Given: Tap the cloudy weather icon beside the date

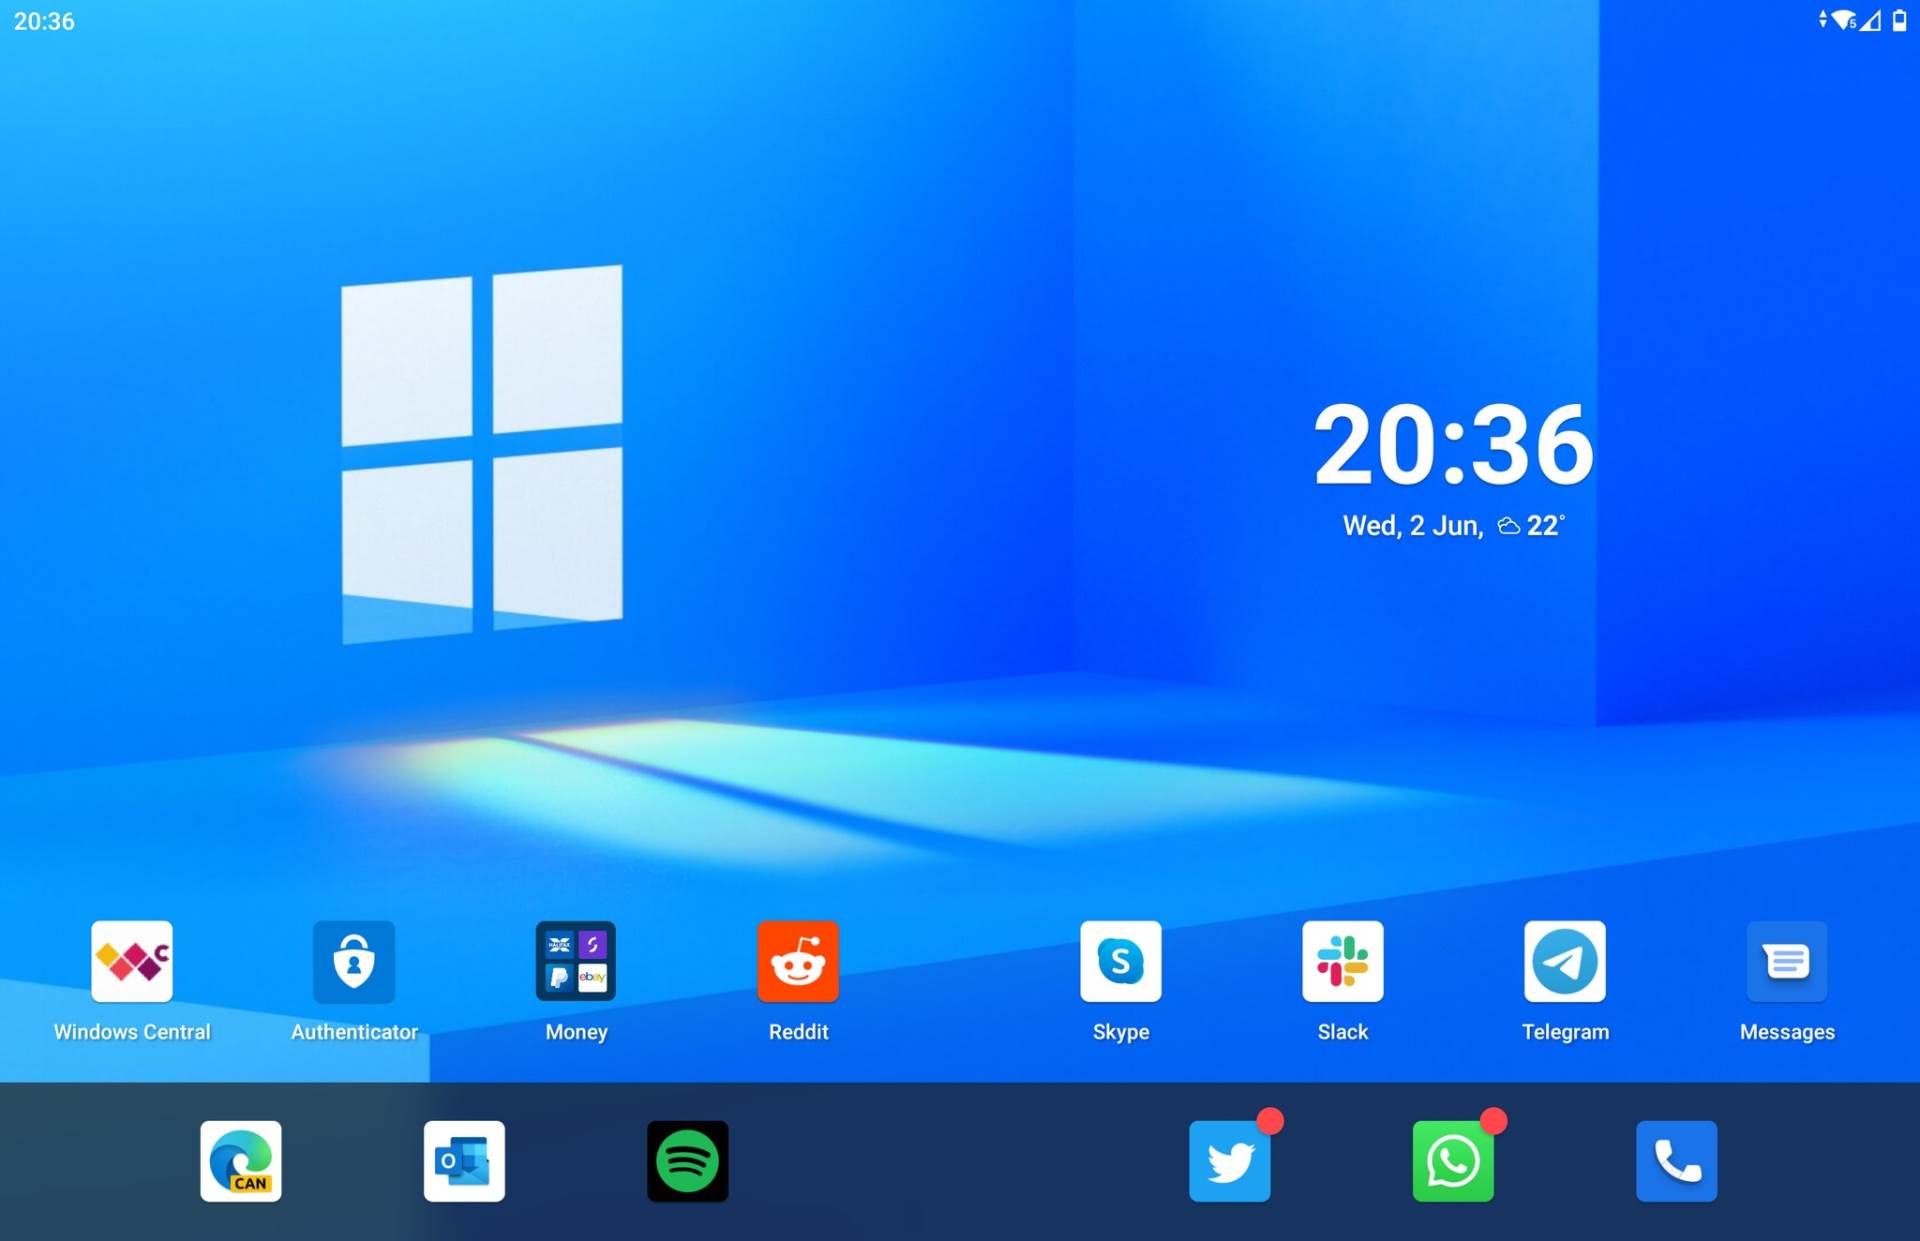Looking at the screenshot, I should (x=1509, y=524).
